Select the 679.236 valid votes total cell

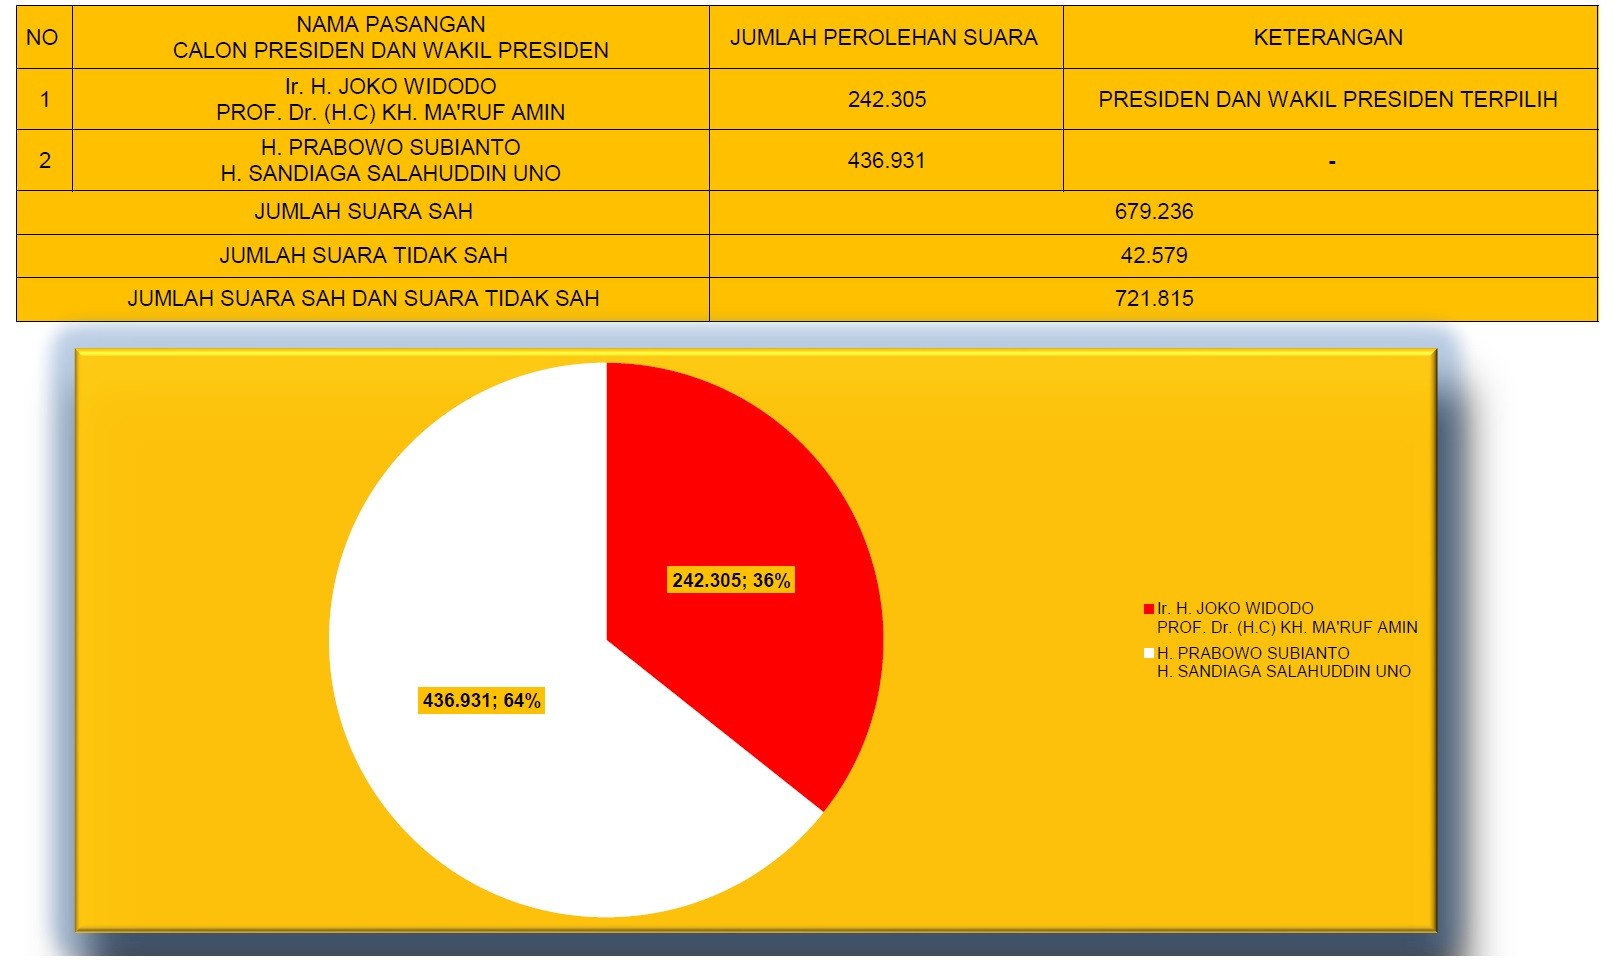[1153, 212]
